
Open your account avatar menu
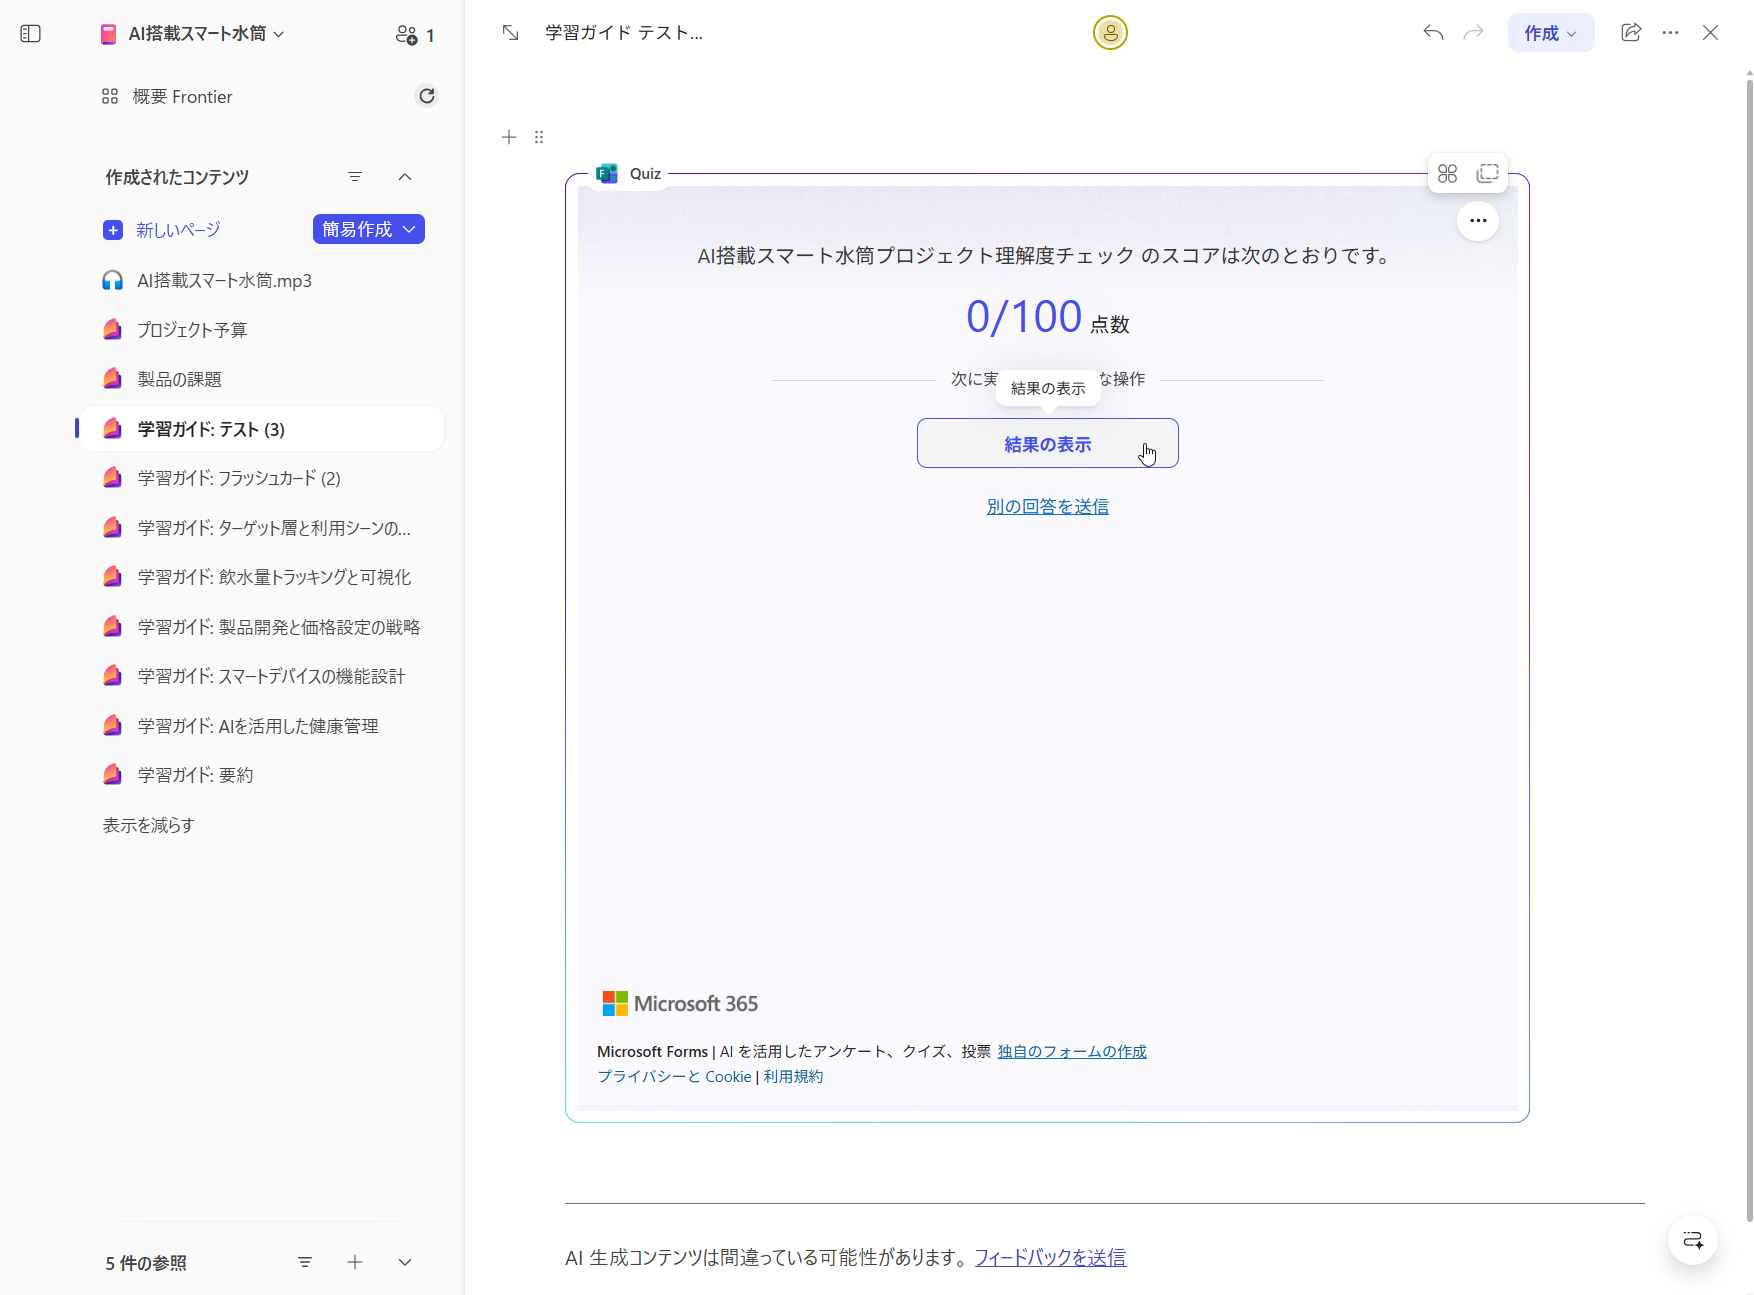(x=1110, y=32)
